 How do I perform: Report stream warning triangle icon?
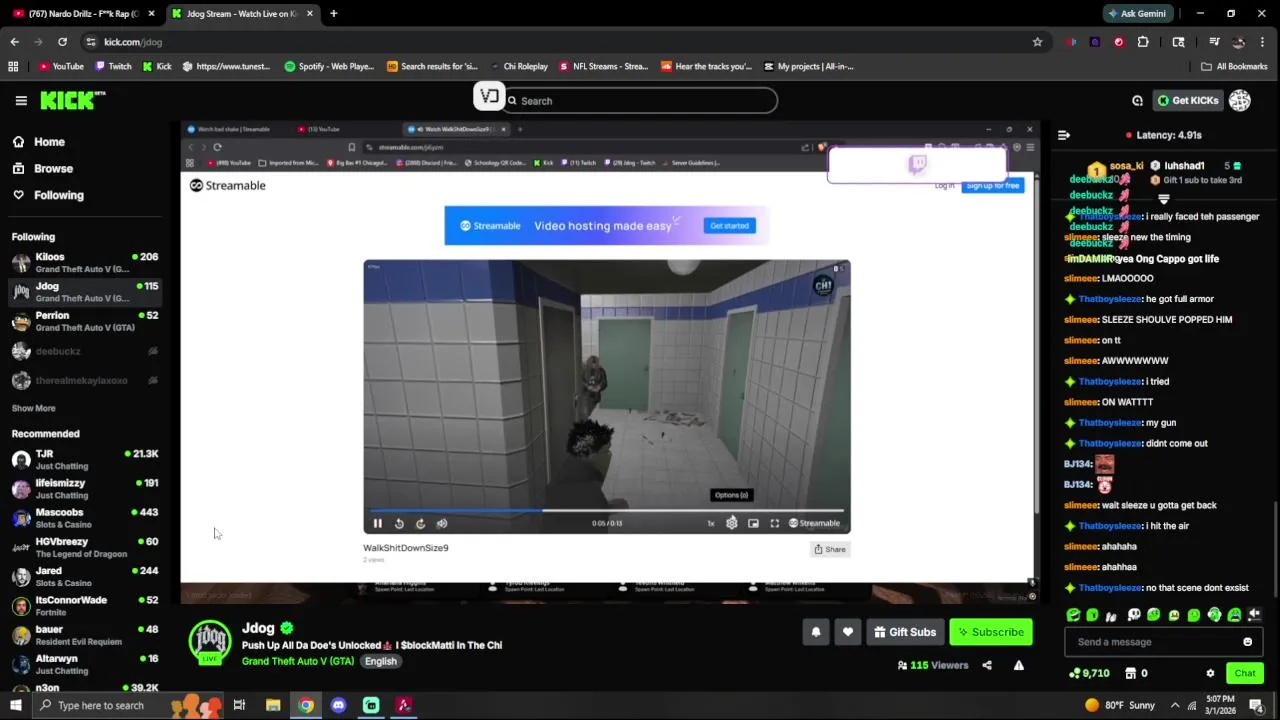[x=1019, y=665]
